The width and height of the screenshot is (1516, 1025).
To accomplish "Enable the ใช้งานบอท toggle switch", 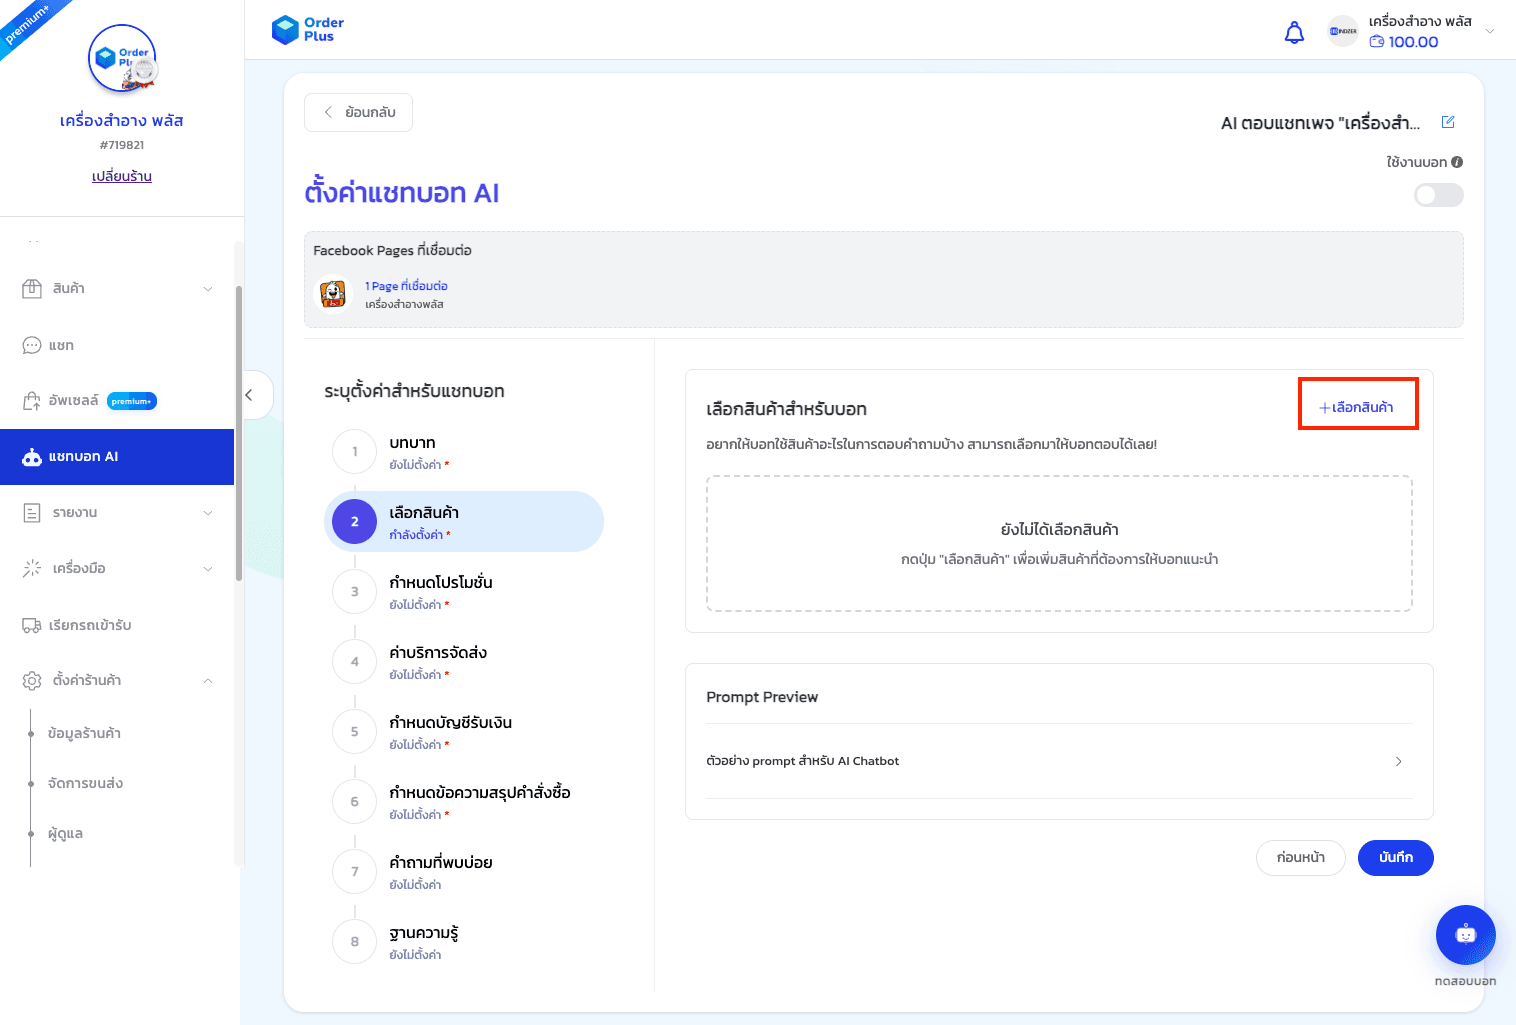I will [1438, 195].
